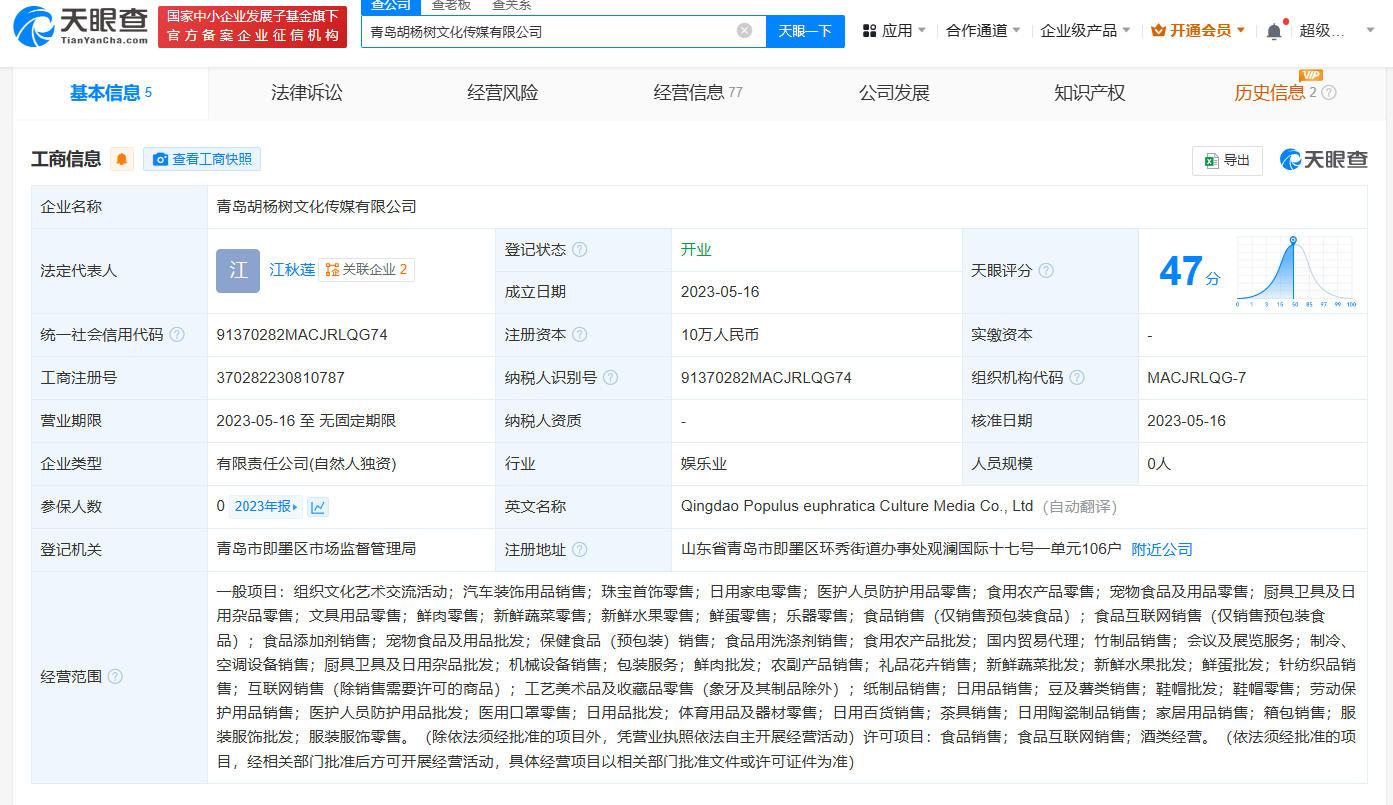1393x805 pixels.
Task: Click the help icon next to 登记状态
Action: click(579, 250)
